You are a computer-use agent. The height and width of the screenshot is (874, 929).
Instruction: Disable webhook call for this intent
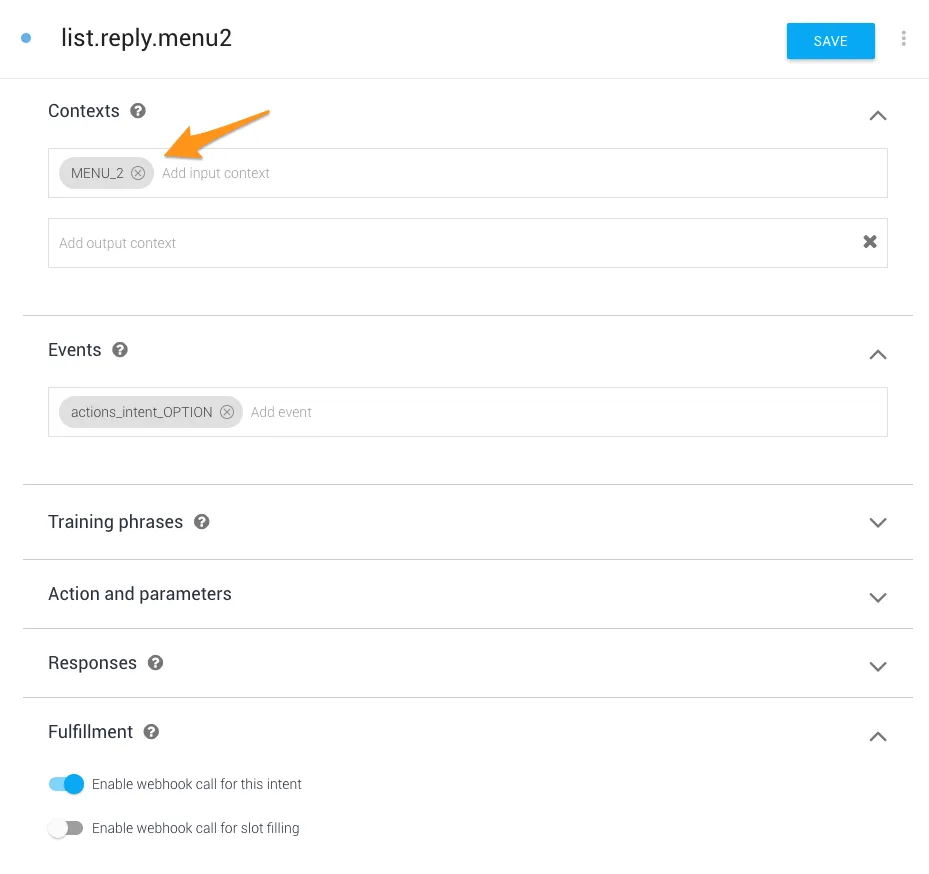coord(67,784)
